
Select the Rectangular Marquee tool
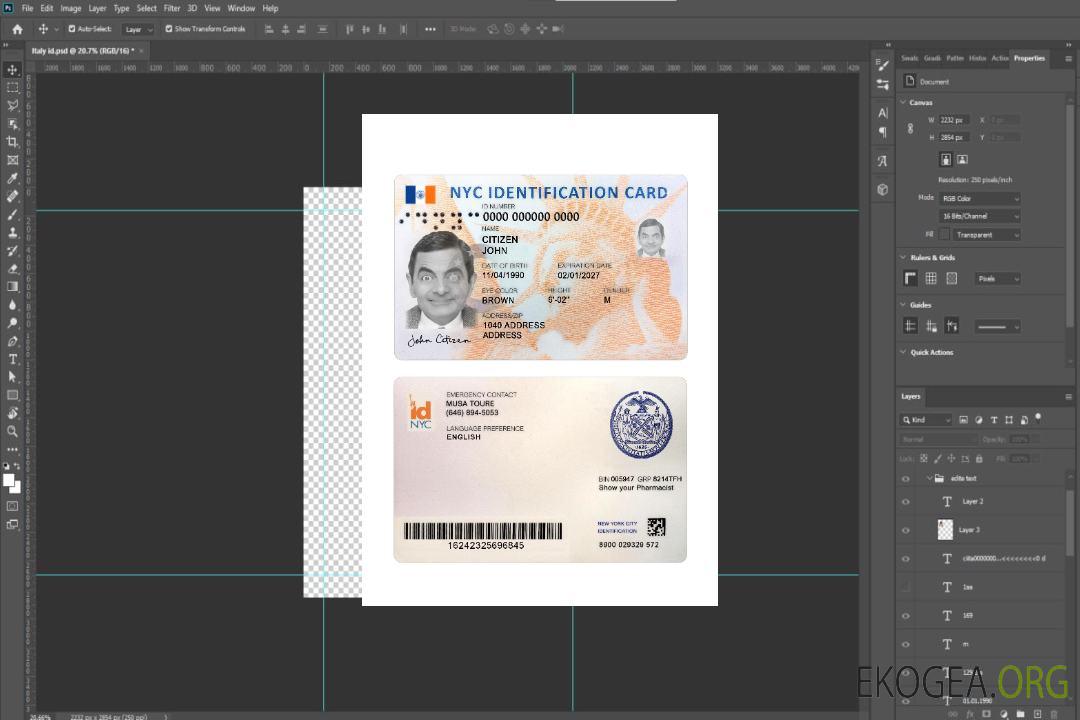12,88
